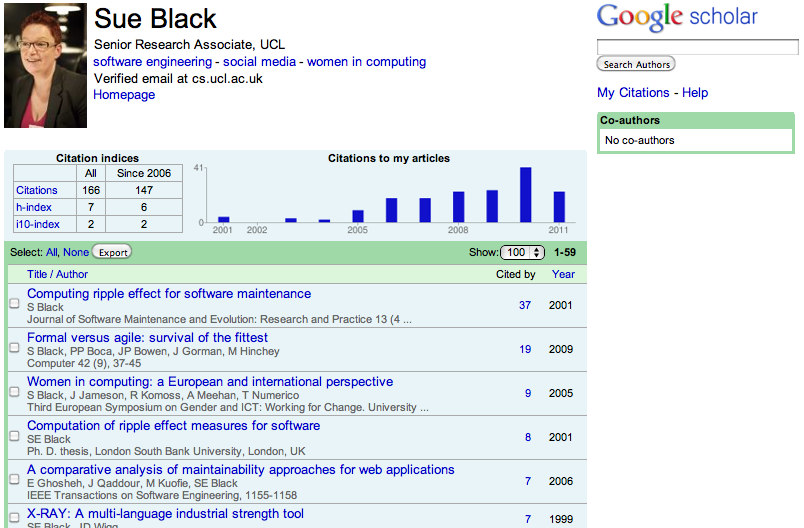Open the 37 citations count link

tap(525, 305)
